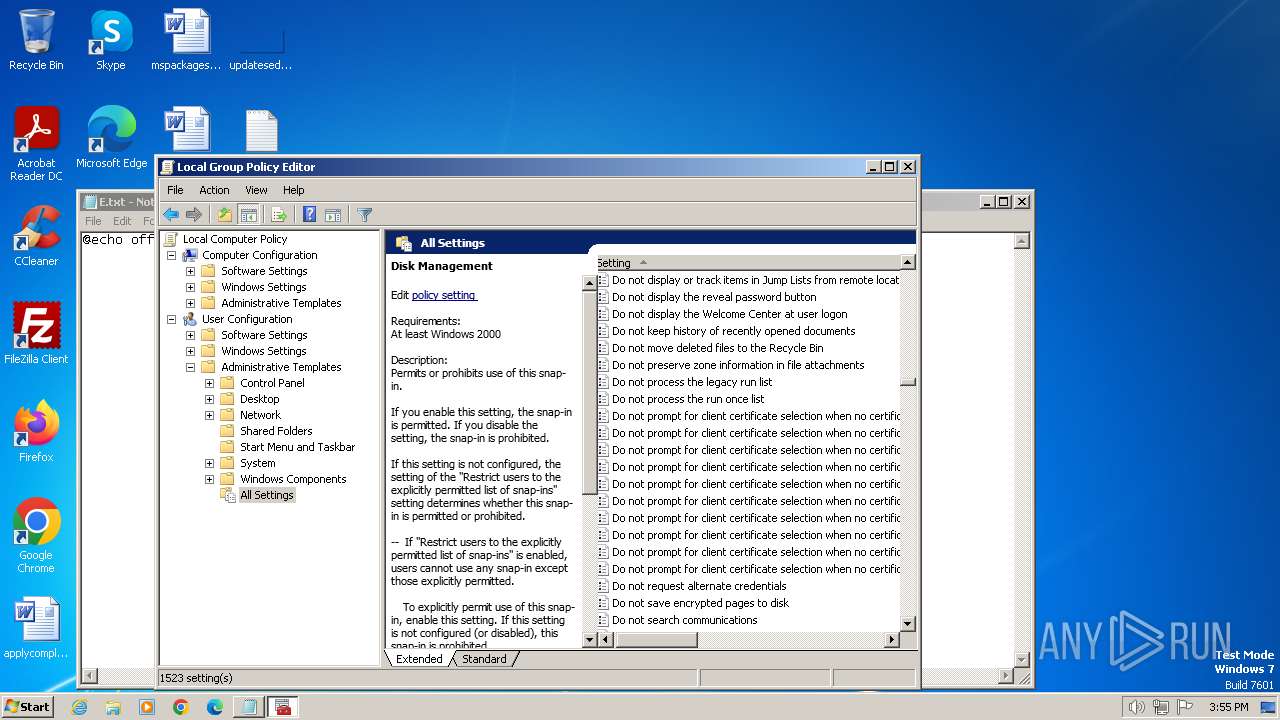Expand Windows Settings under User Configuration

pos(191,351)
